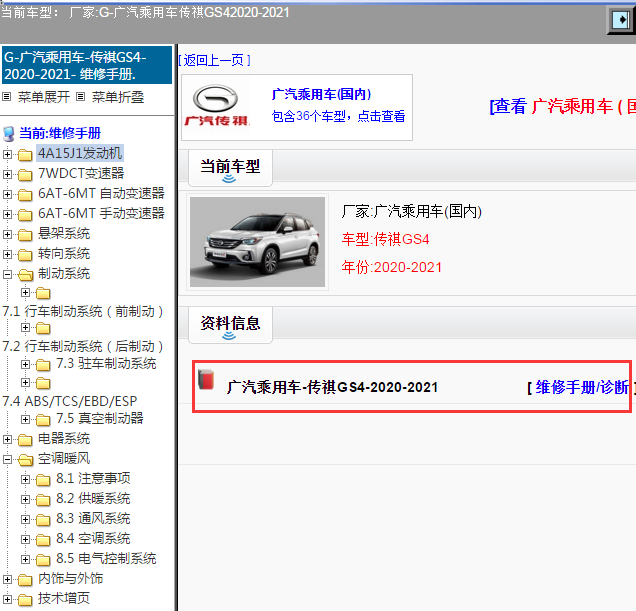This screenshot has height=611, width=636.
Task: Click the 菜单展开 icon
Action: (6, 97)
